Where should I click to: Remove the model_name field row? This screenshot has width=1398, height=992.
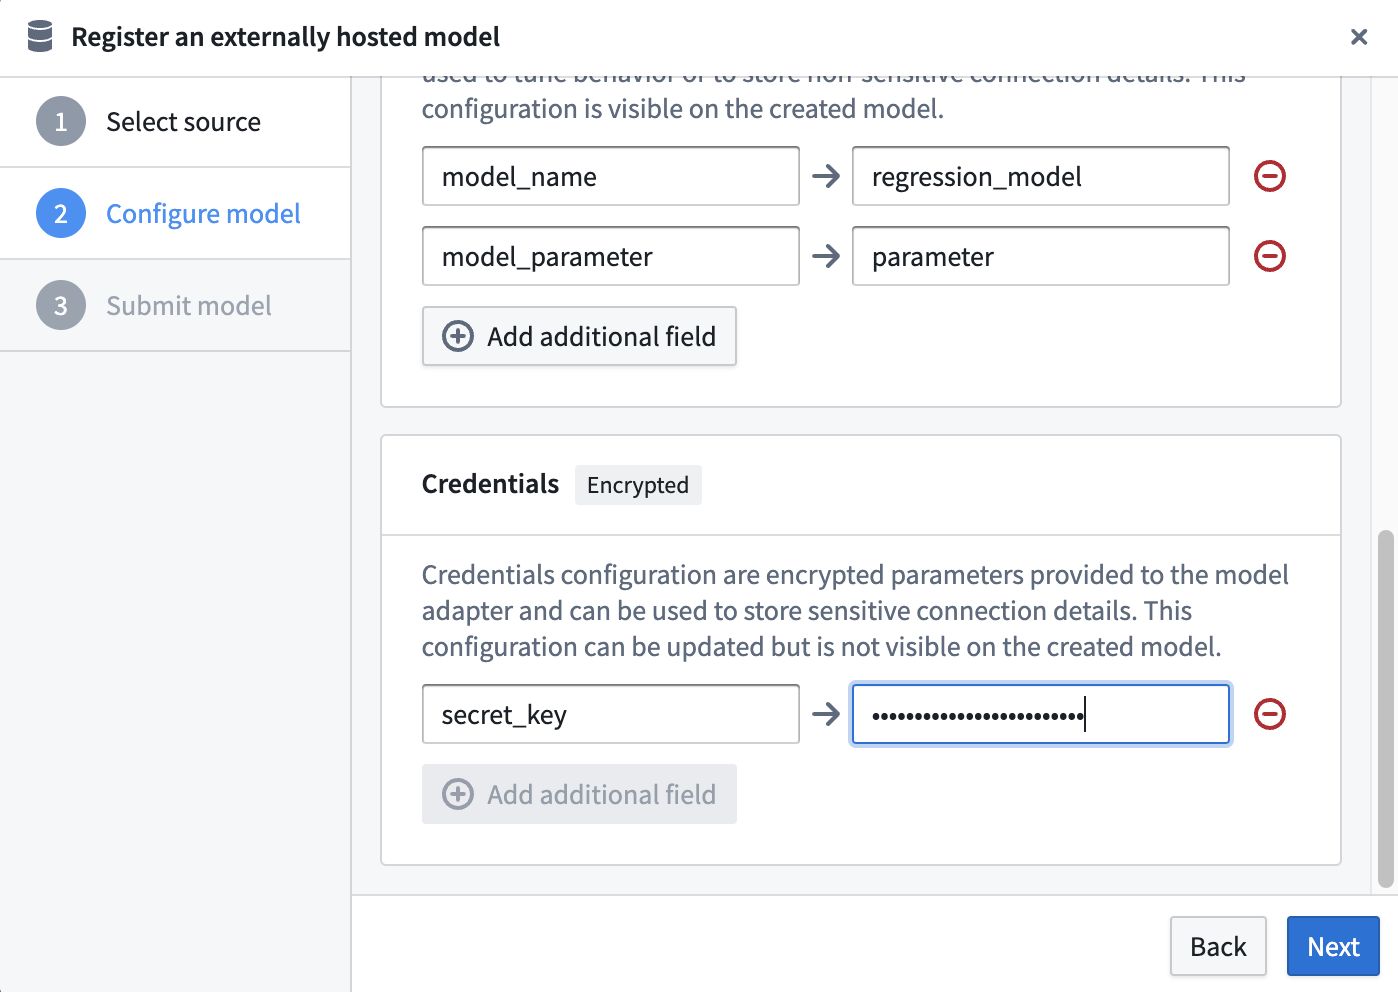1270,176
